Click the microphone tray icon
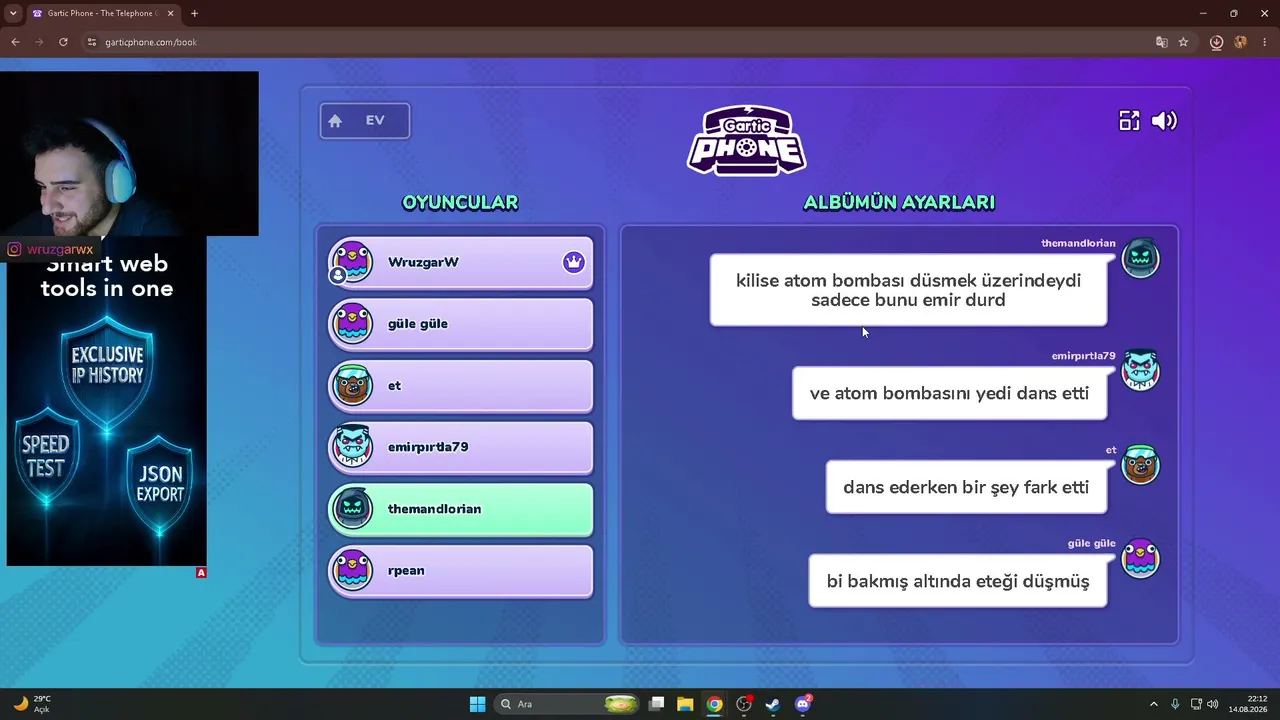Image resolution: width=1280 pixels, height=720 pixels. [x=1175, y=704]
